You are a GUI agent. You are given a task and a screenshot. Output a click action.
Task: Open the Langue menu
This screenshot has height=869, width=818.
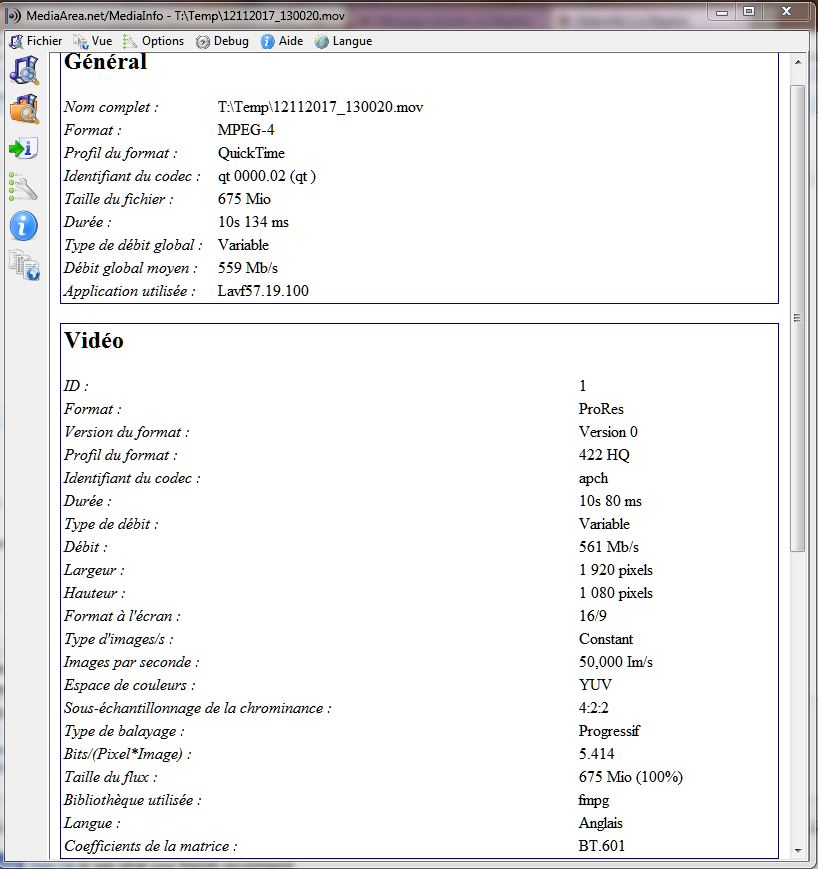343,41
